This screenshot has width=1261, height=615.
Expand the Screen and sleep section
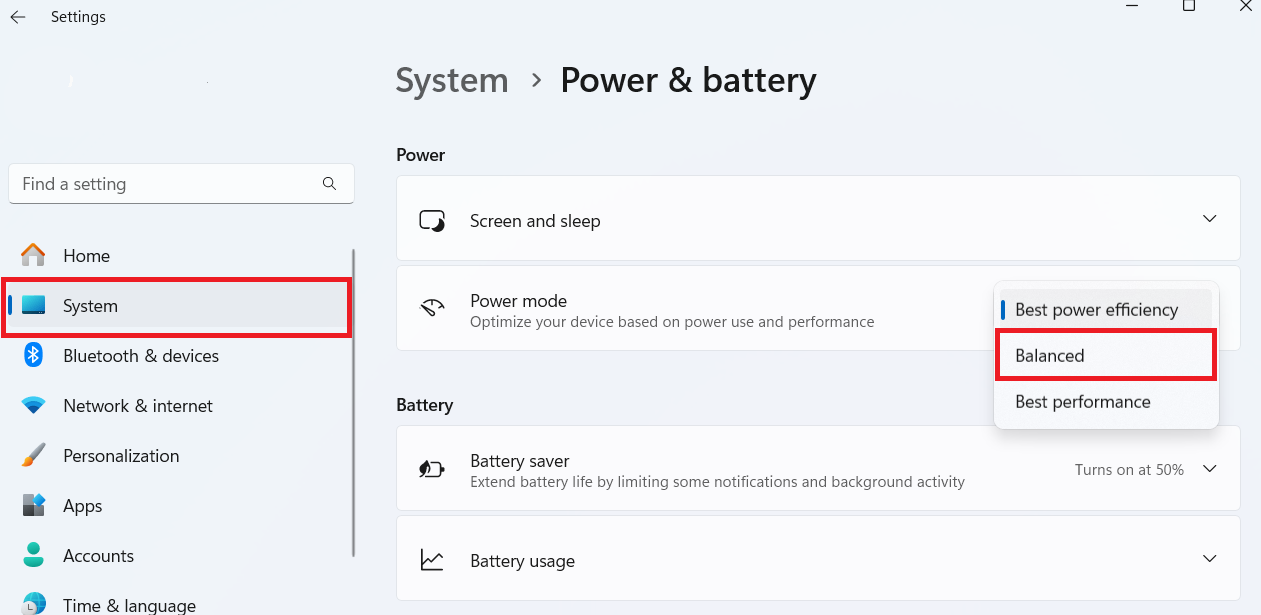1209,218
